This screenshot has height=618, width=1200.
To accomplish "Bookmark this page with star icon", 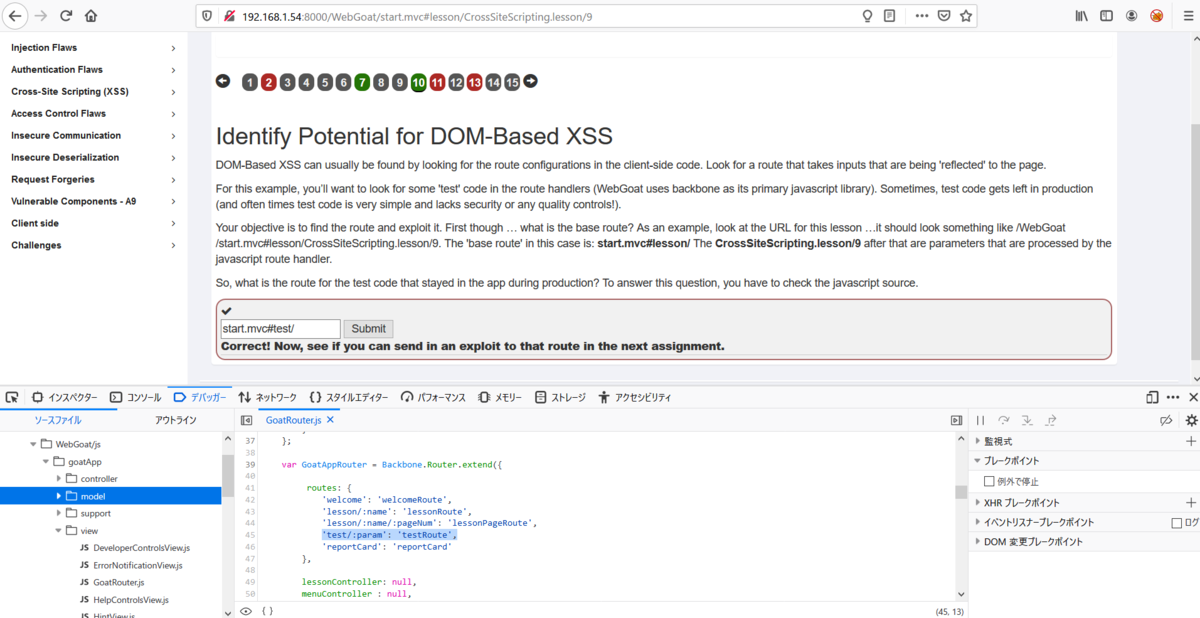I will point(965,16).
